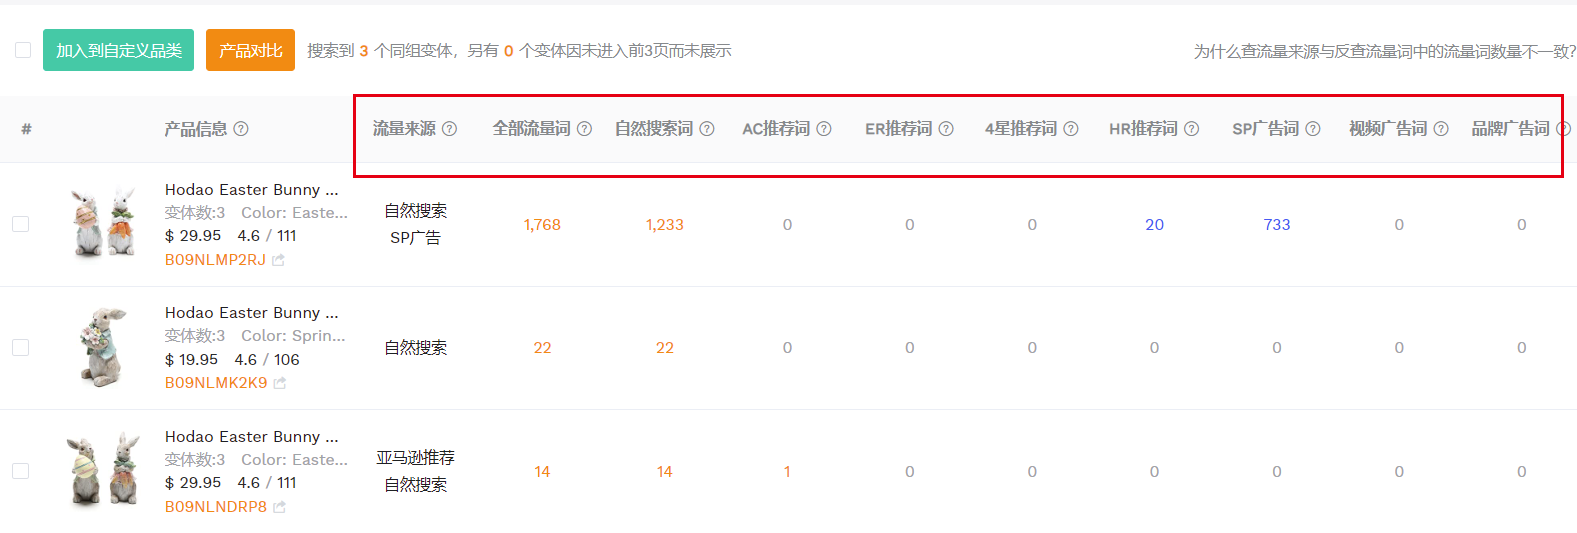Image resolution: width=1577 pixels, height=533 pixels.
Task: Click help icon next to AC推荐词
Action: [x=824, y=129]
